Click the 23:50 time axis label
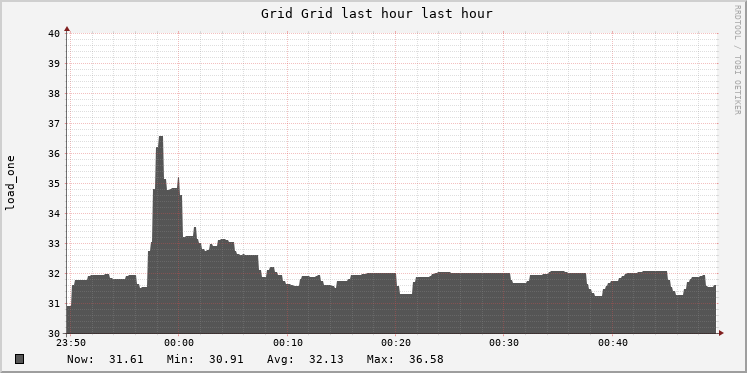Image resolution: width=747 pixels, height=373 pixels. (x=70, y=343)
